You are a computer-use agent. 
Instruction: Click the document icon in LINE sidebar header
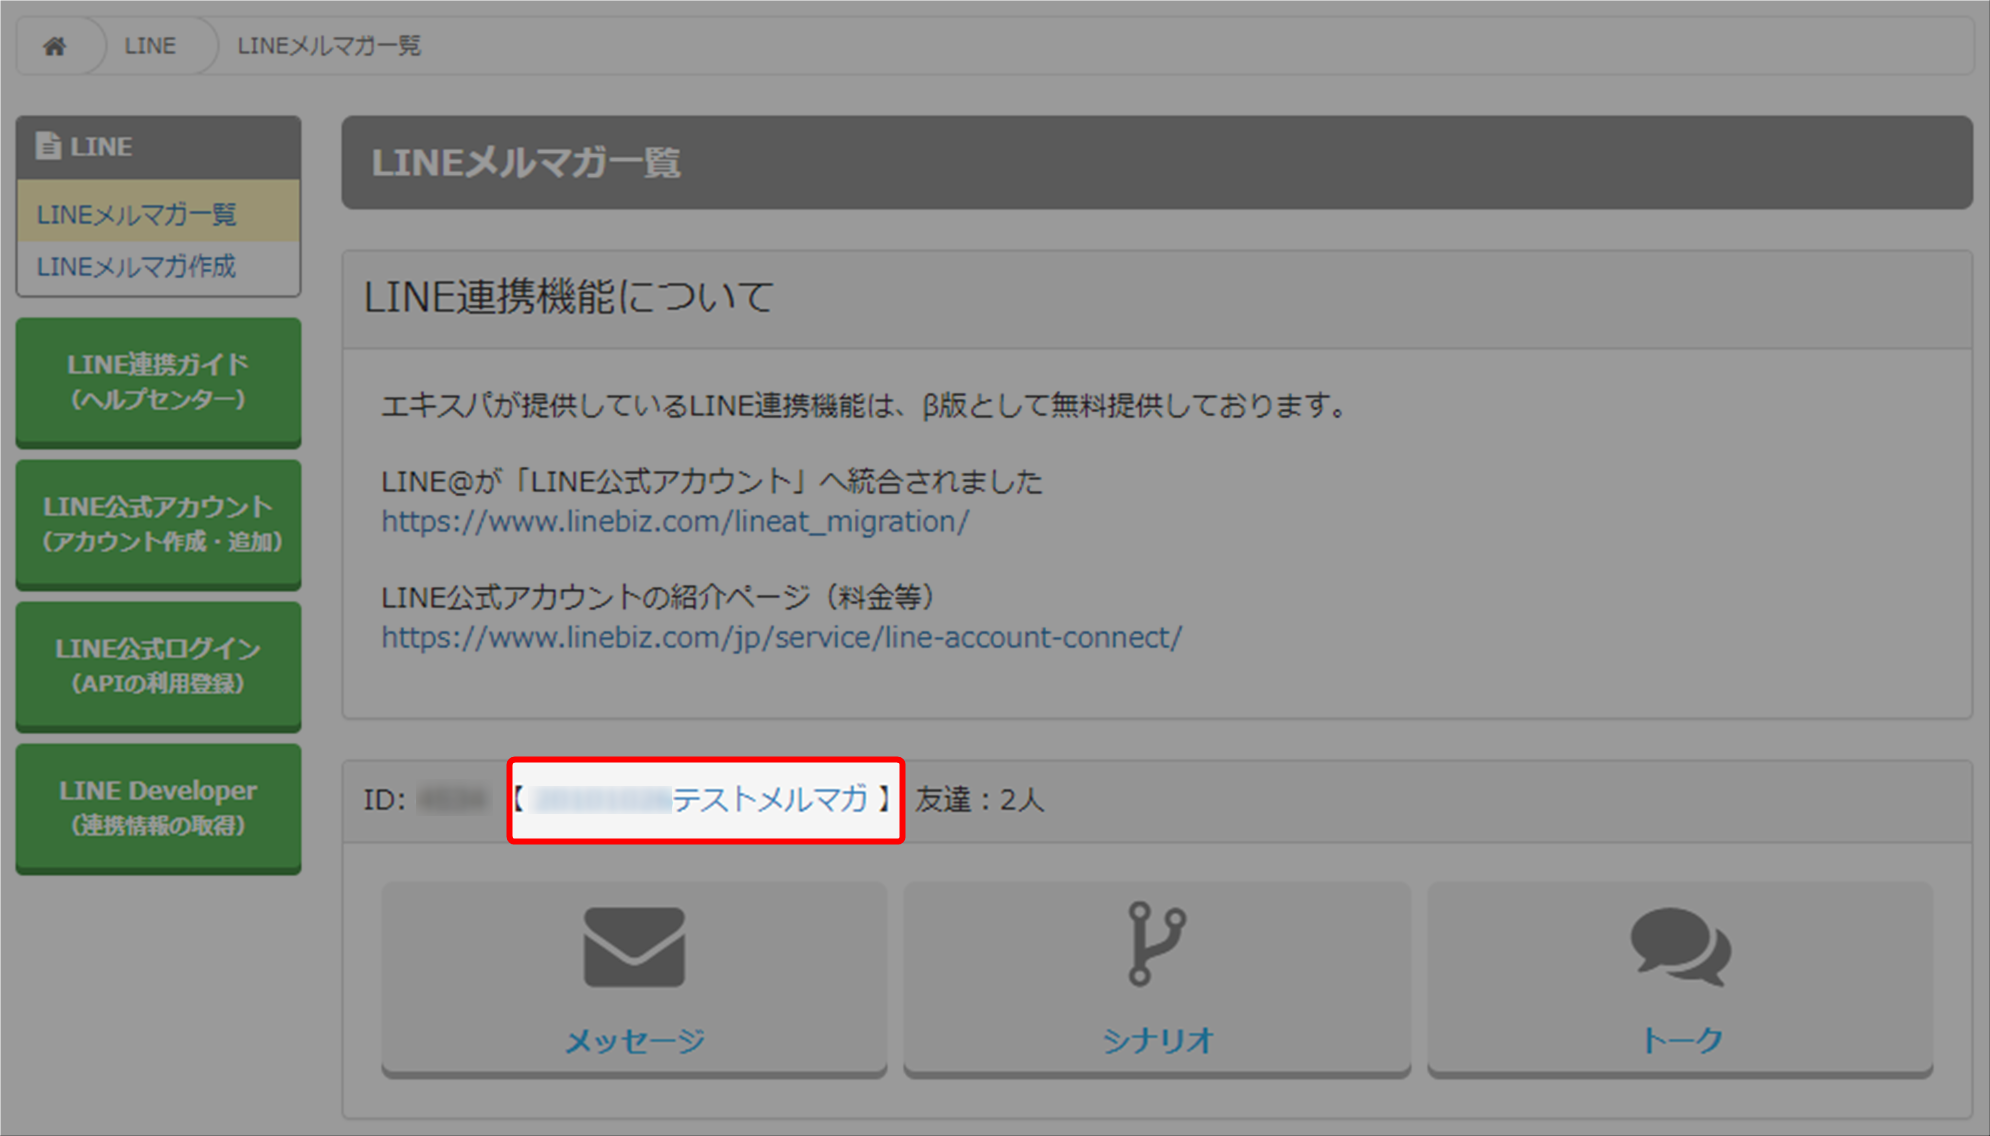click(48, 146)
